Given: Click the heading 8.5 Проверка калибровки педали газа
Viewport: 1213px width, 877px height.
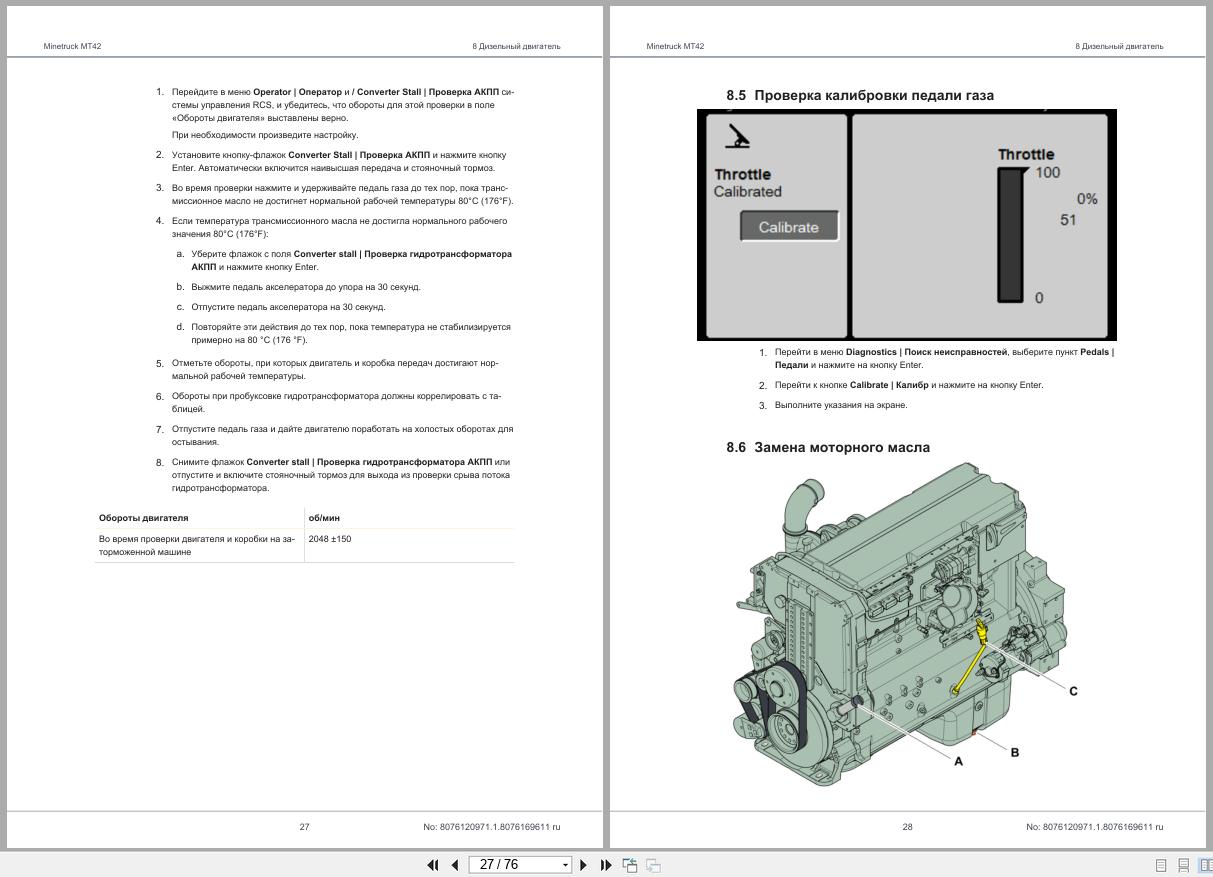Looking at the screenshot, I should click(x=860, y=95).
